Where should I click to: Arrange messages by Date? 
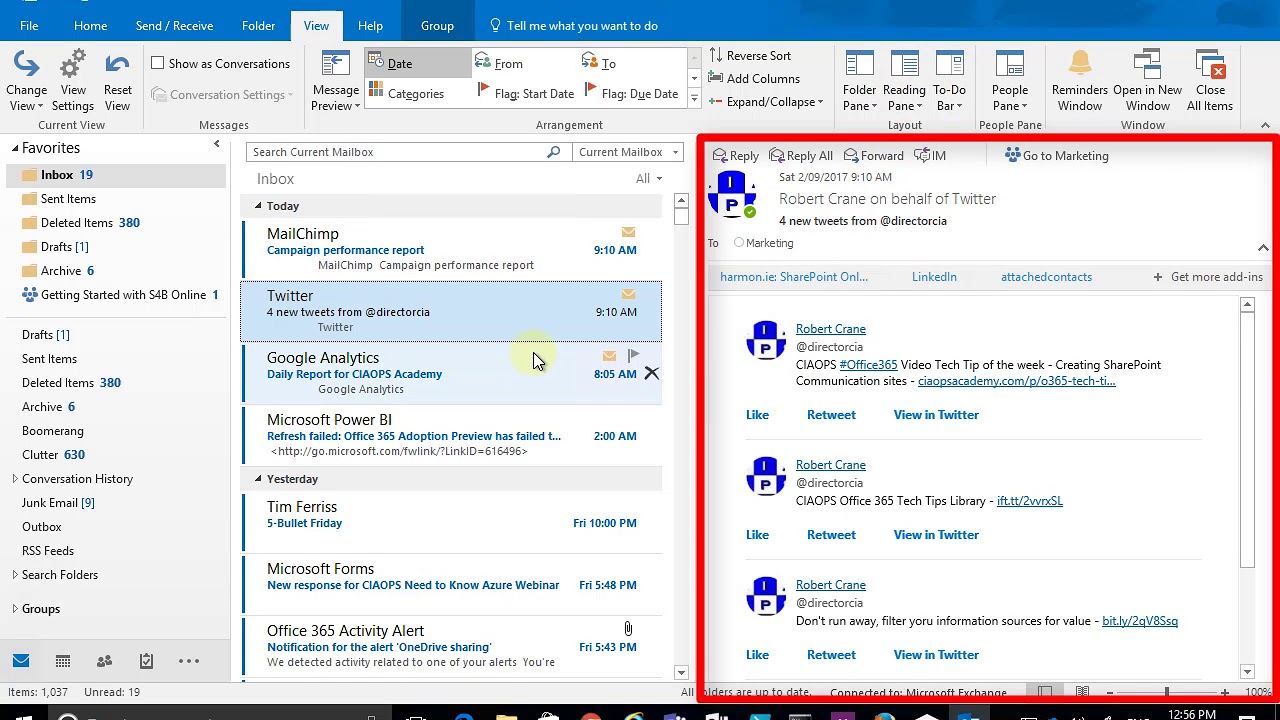418,63
